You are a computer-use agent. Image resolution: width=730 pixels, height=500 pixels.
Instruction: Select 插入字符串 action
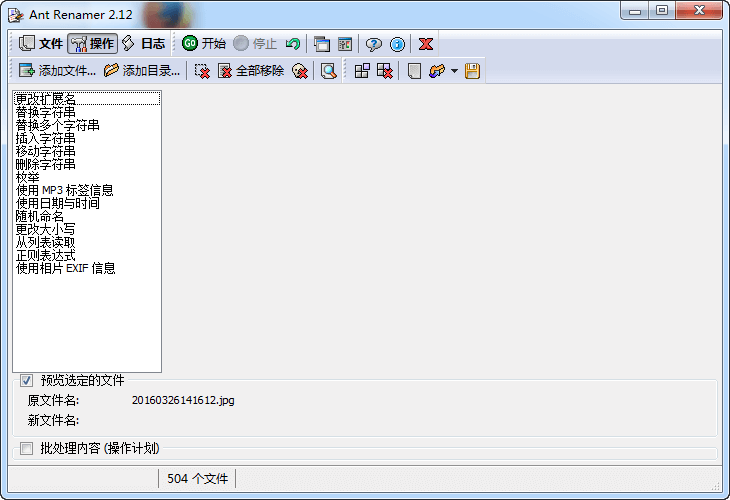(x=87, y=138)
